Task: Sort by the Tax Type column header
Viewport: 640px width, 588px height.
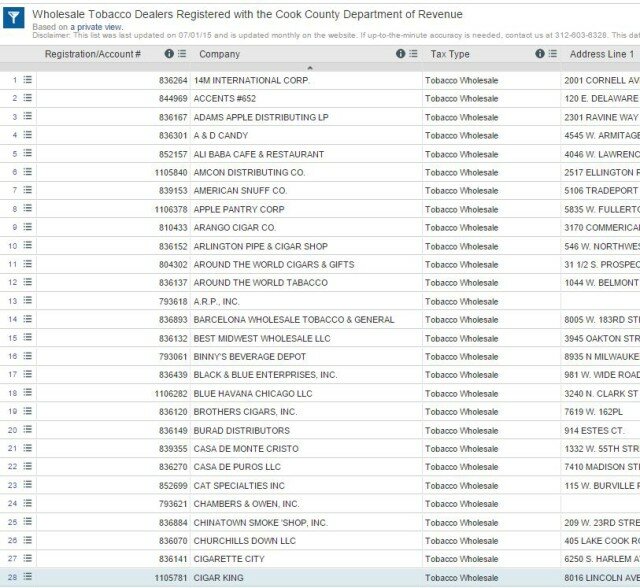Action: coord(450,54)
